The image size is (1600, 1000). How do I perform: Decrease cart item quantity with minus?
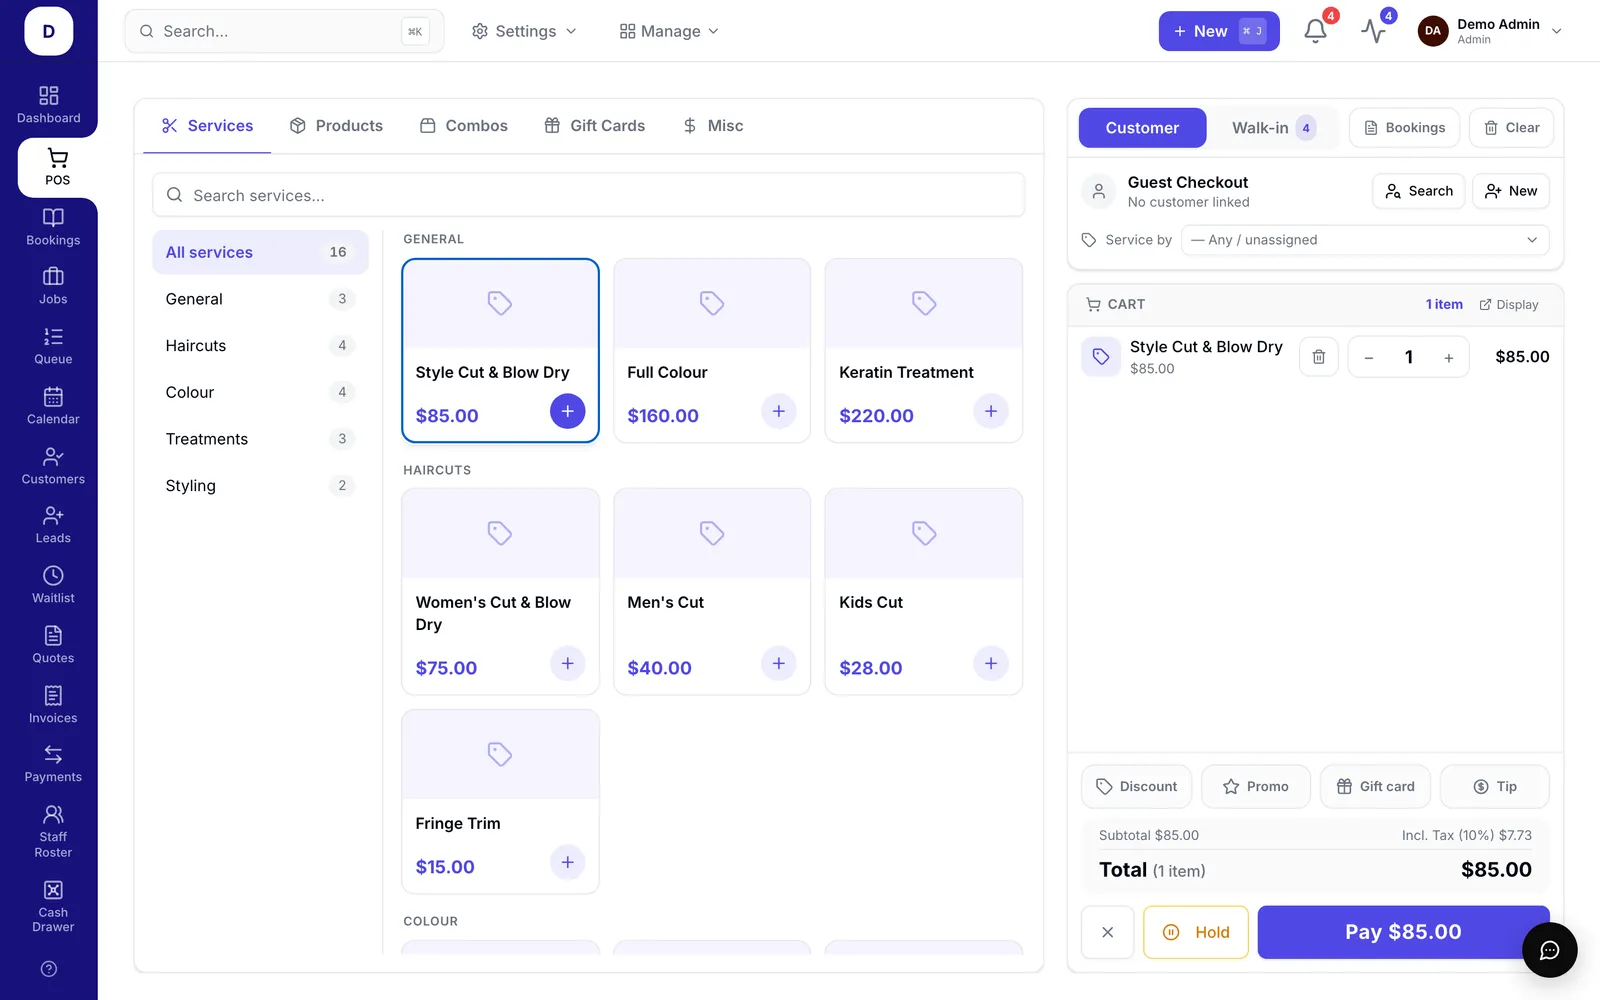1369,358
